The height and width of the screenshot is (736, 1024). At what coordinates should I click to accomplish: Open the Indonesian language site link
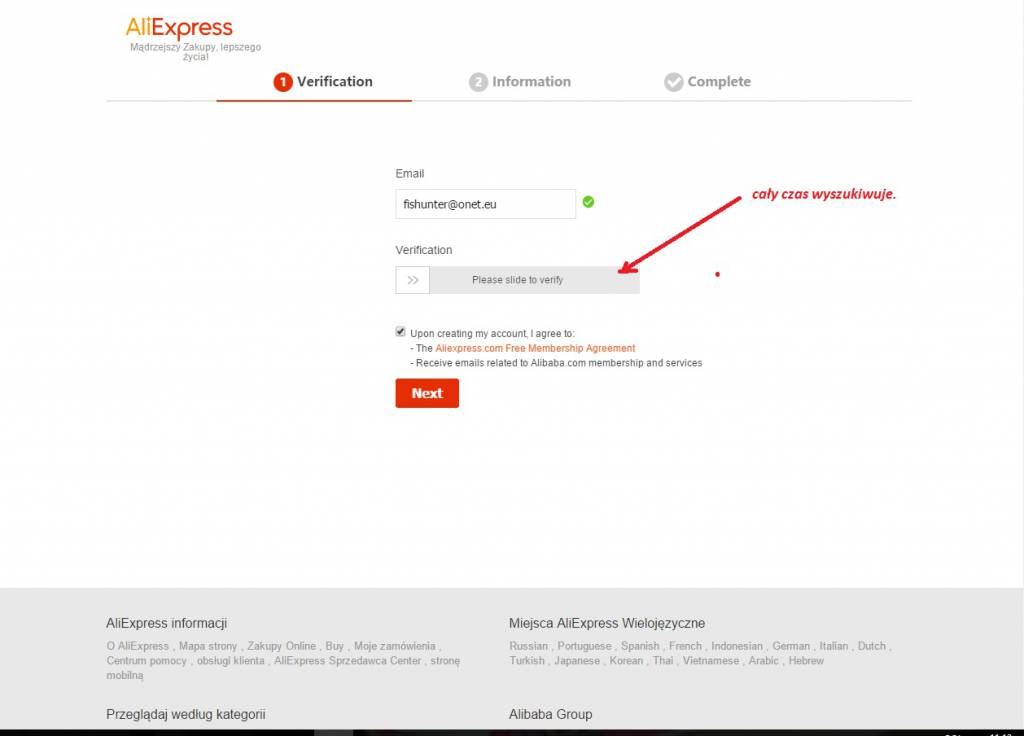tap(737, 646)
